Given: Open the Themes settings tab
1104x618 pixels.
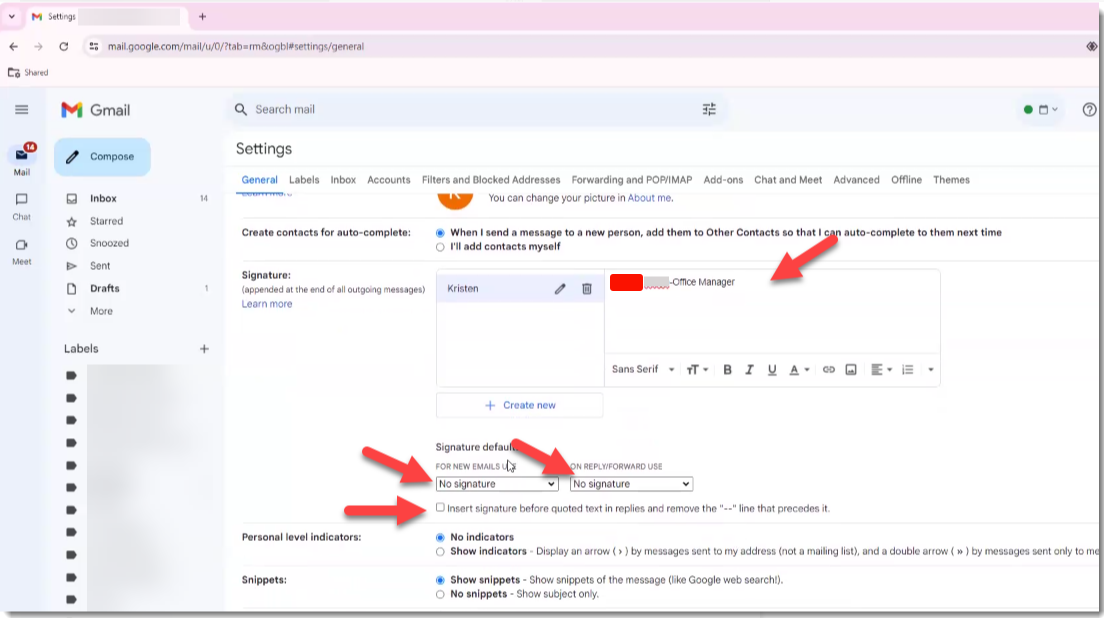Looking at the screenshot, I should pos(951,180).
